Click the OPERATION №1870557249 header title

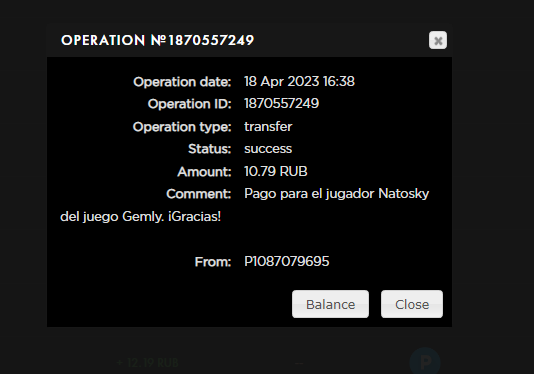pyautogui.click(x=157, y=40)
